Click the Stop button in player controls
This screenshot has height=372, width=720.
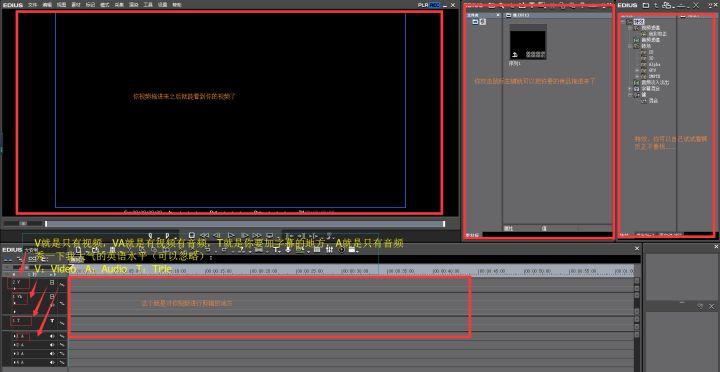[x=192, y=235]
